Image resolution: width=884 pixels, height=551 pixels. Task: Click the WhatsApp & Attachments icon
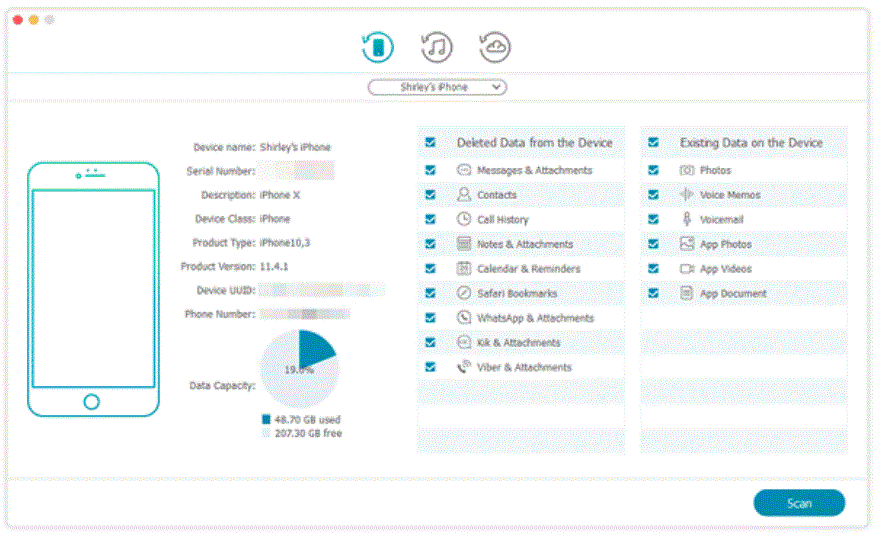click(463, 318)
